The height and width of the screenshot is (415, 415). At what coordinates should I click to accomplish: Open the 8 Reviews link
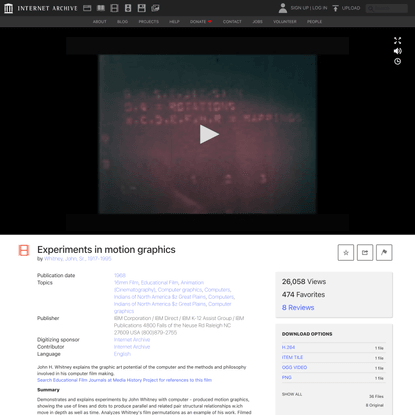298,307
